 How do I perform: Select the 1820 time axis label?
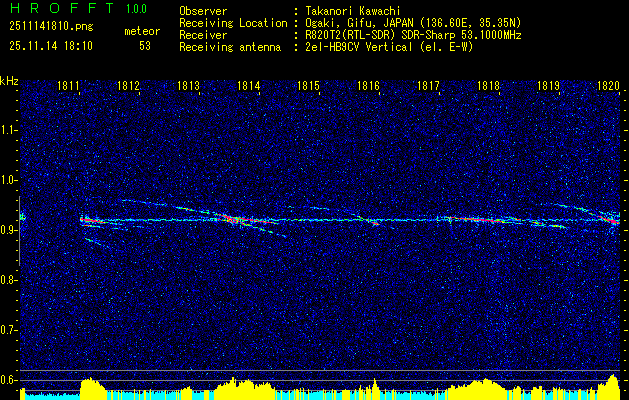(609, 86)
